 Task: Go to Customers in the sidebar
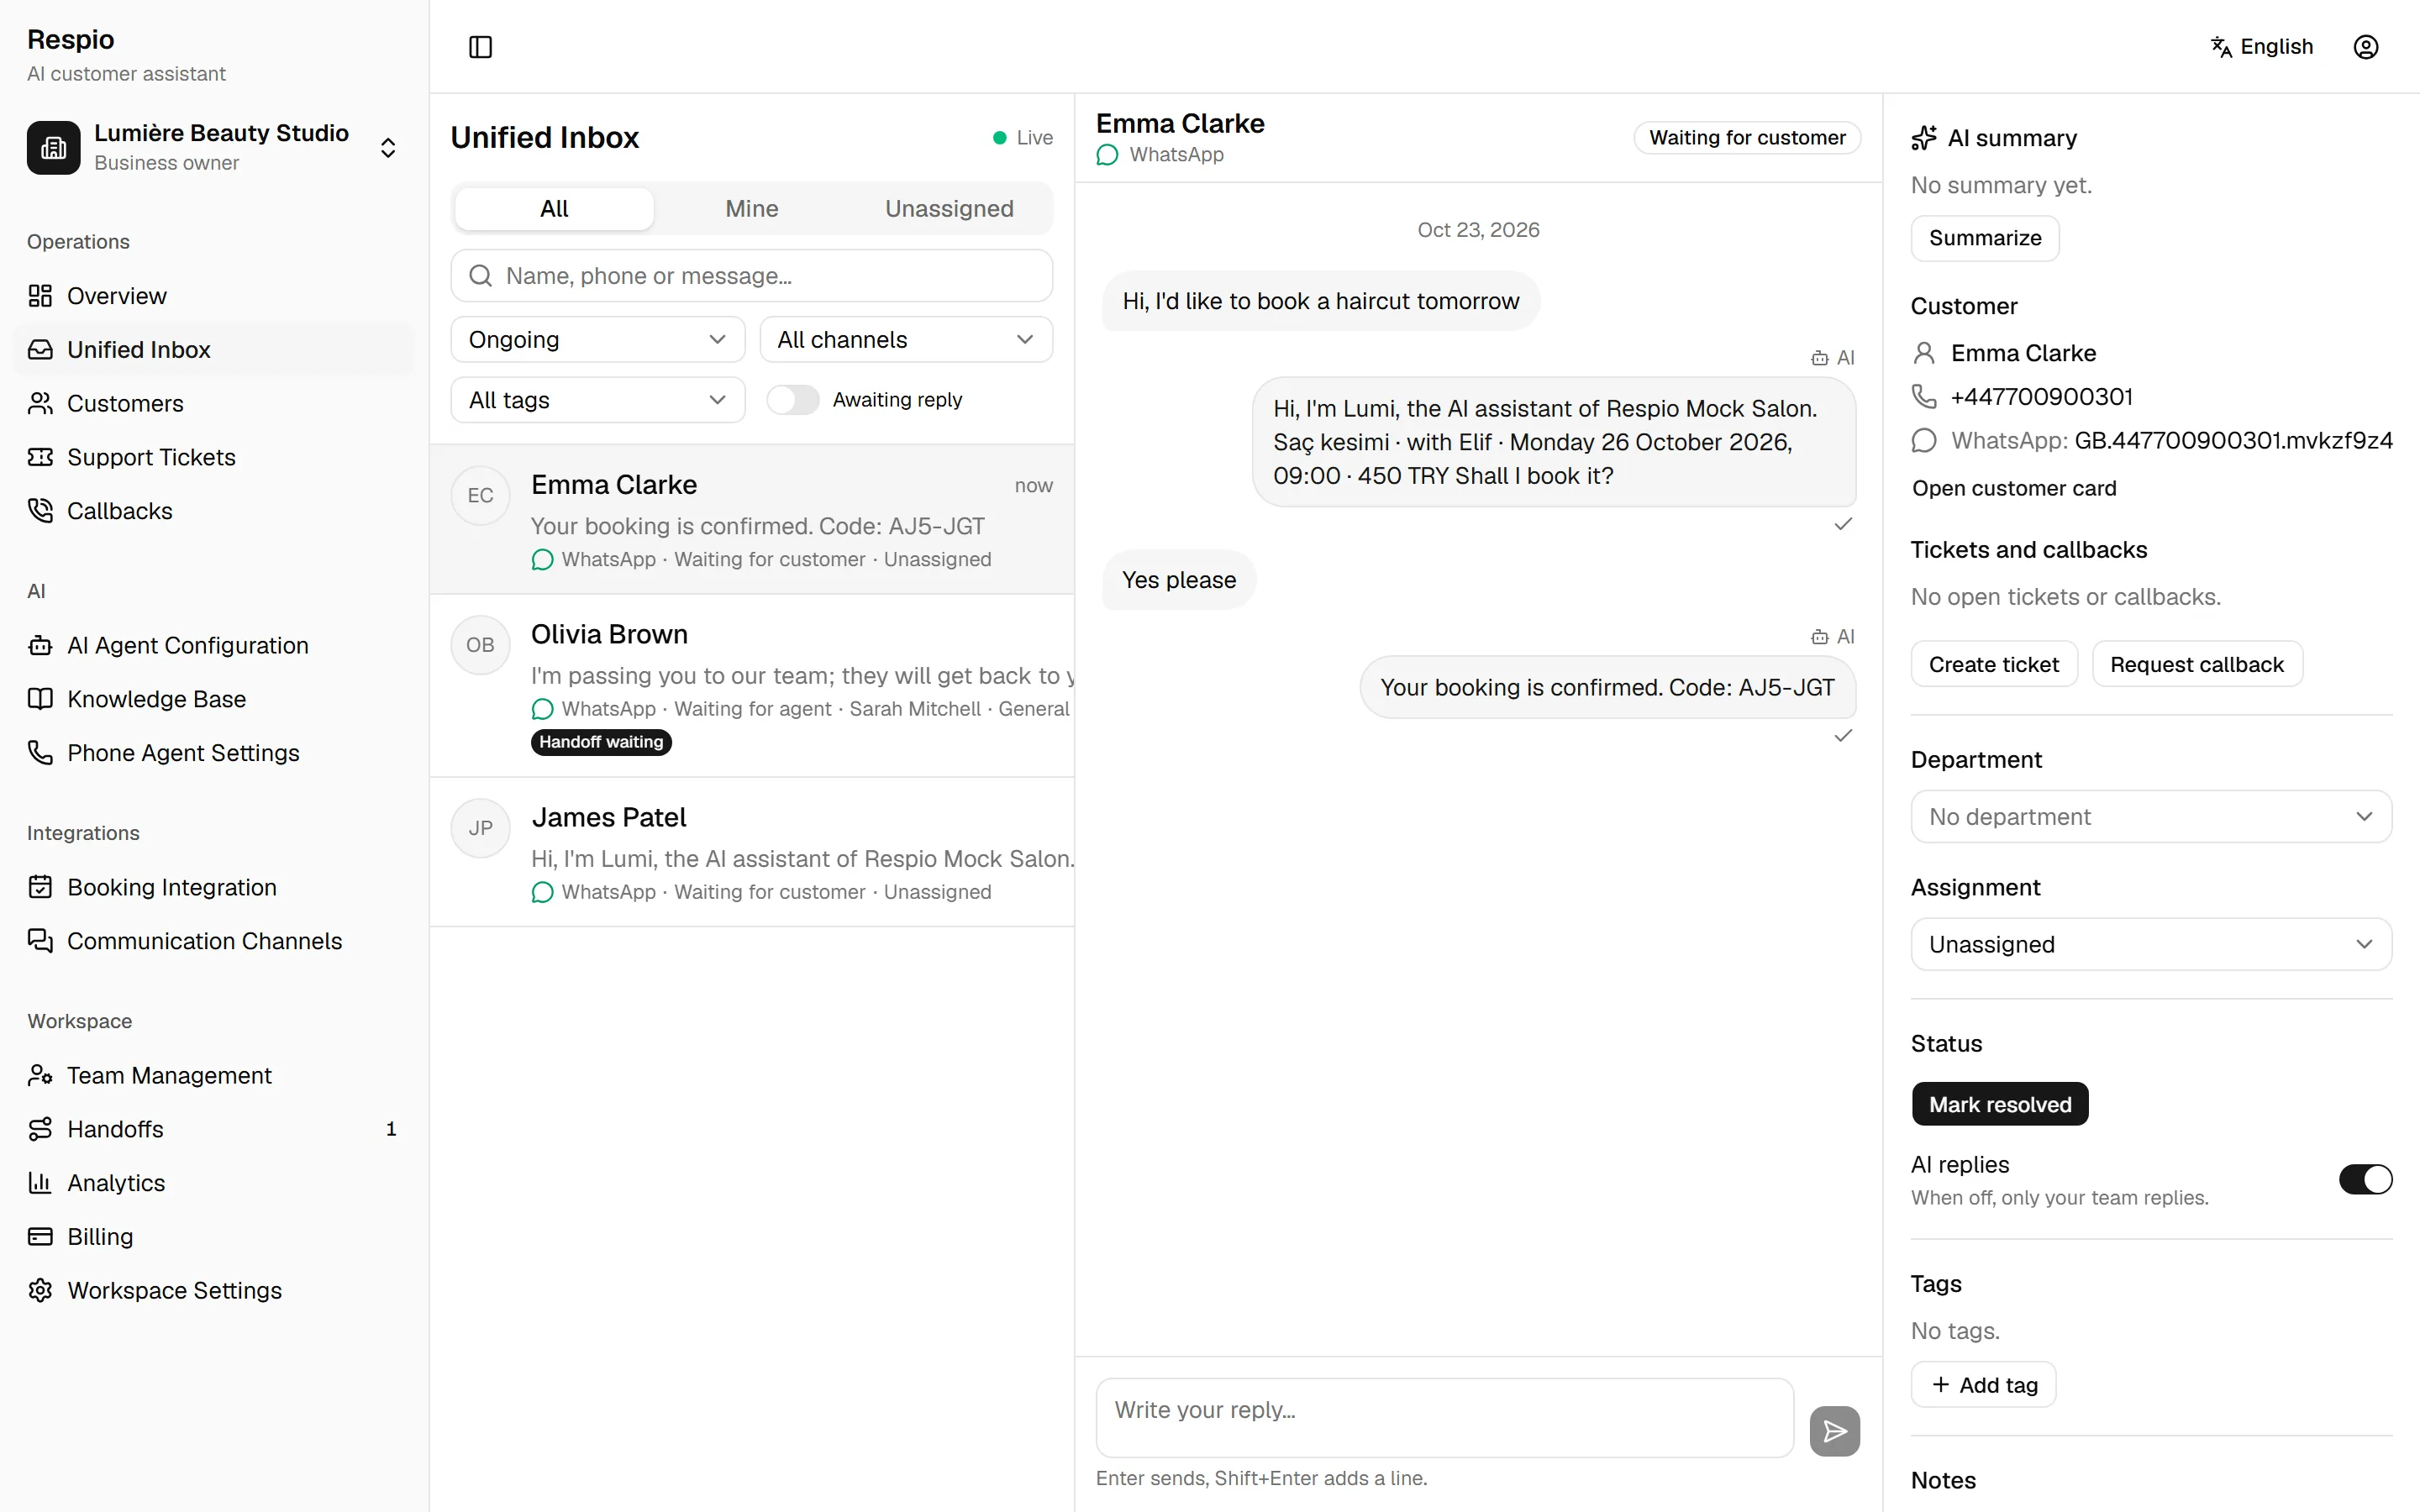[214, 403]
